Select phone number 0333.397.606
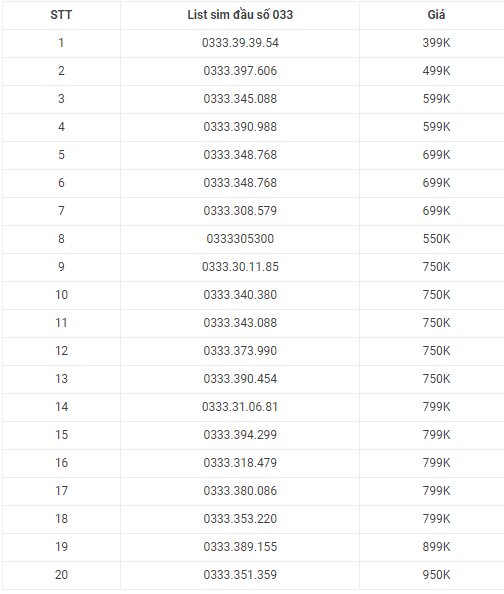Viewport: 504px width, 594px height. pos(240,71)
